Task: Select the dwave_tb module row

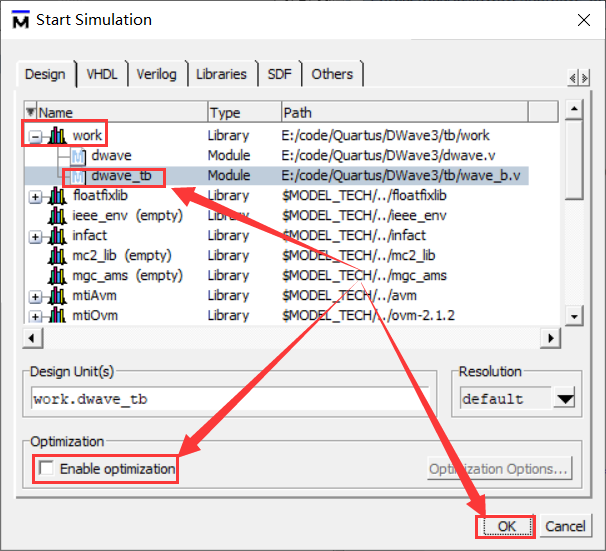Action: pos(276,176)
